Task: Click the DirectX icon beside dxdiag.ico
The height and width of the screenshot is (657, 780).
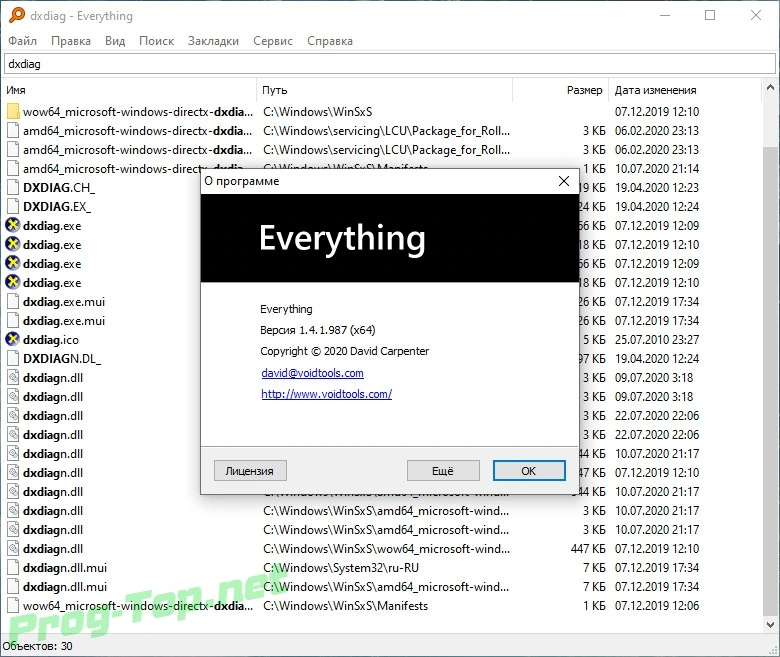Action: 12,339
